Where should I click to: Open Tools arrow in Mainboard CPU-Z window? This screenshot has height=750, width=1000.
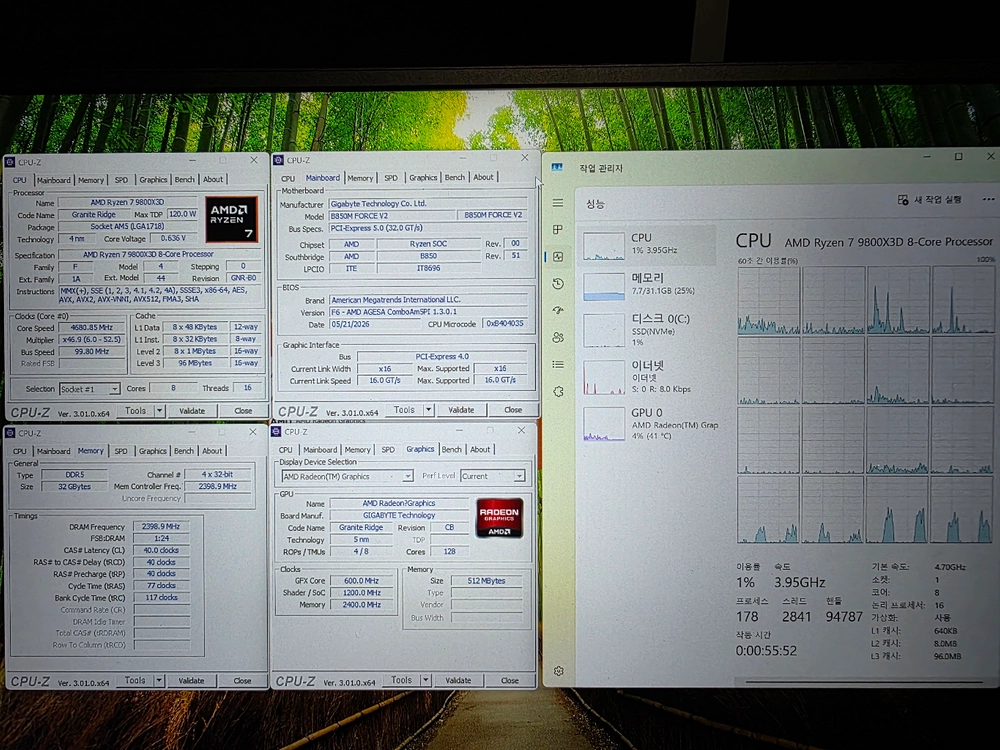coord(429,410)
